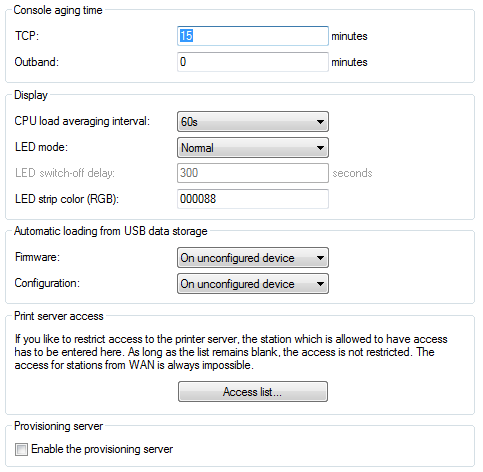Click the Automatic loading from USB heading
Screen dimensions: 483x472
pos(111,231)
